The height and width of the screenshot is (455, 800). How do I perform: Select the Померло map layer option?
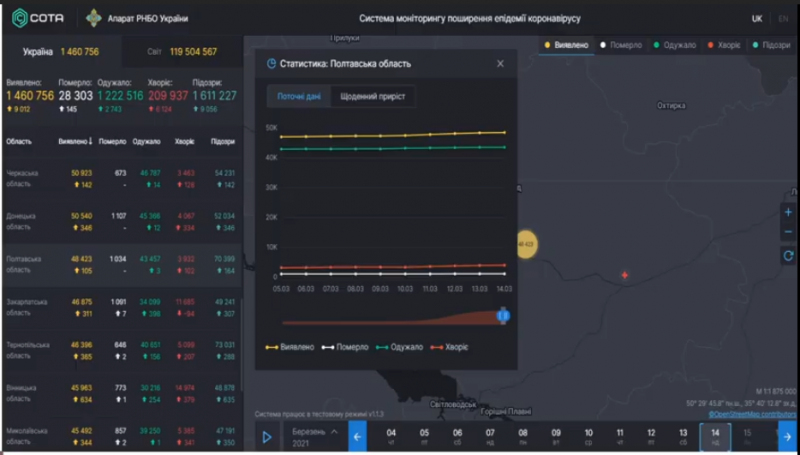point(620,45)
